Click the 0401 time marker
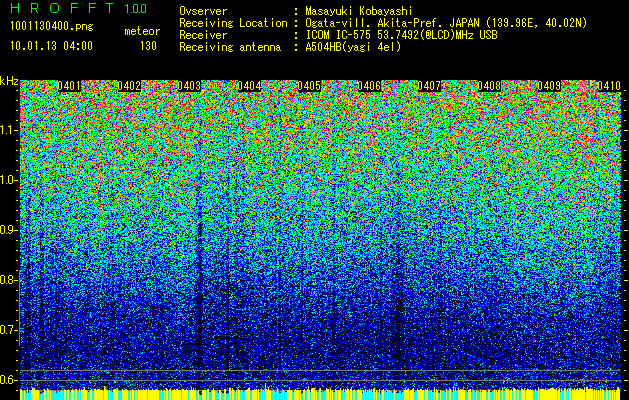The image size is (629, 400). point(69,86)
